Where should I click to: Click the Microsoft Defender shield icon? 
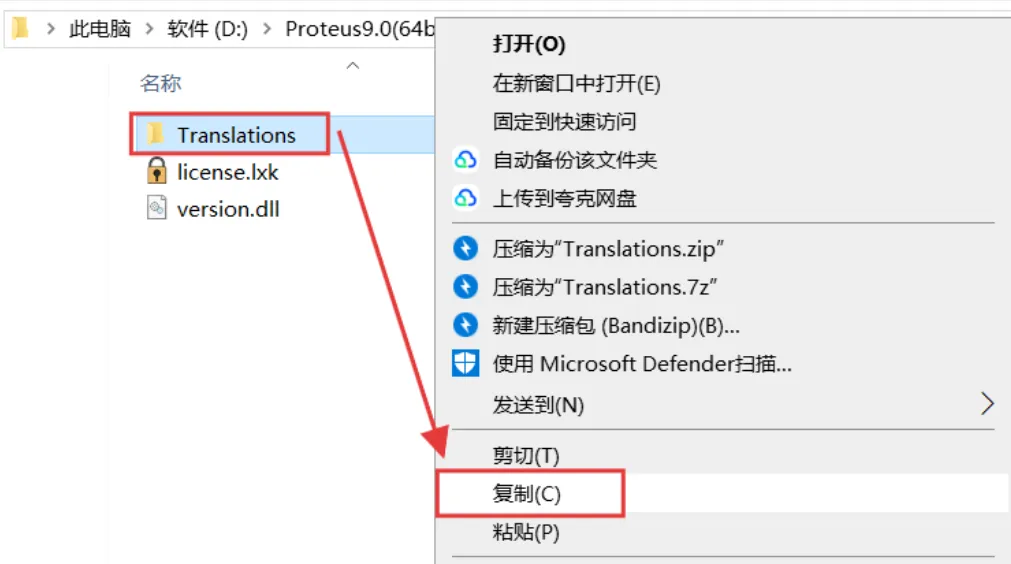[466, 364]
